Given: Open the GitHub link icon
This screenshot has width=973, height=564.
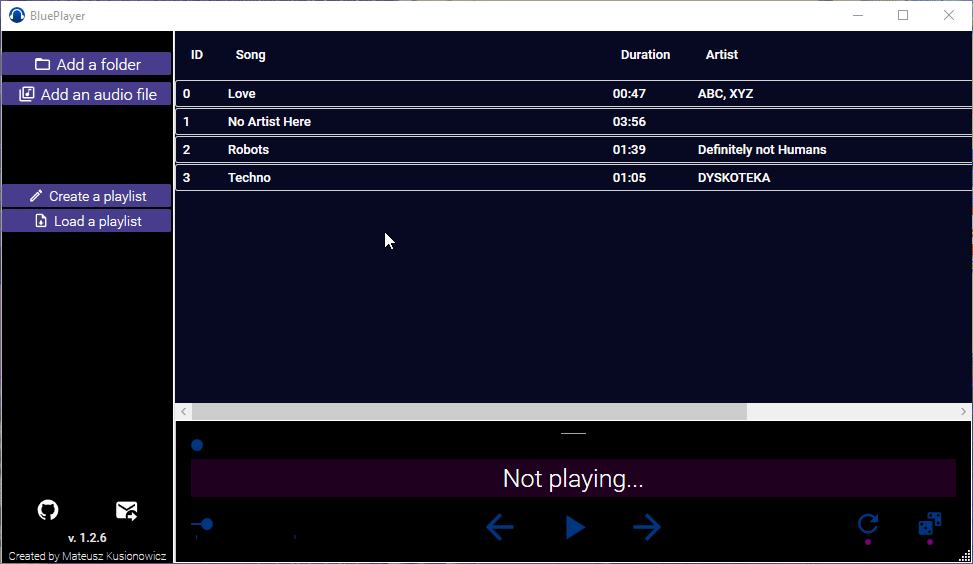Looking at the screenshot, I should pos(48,510).
